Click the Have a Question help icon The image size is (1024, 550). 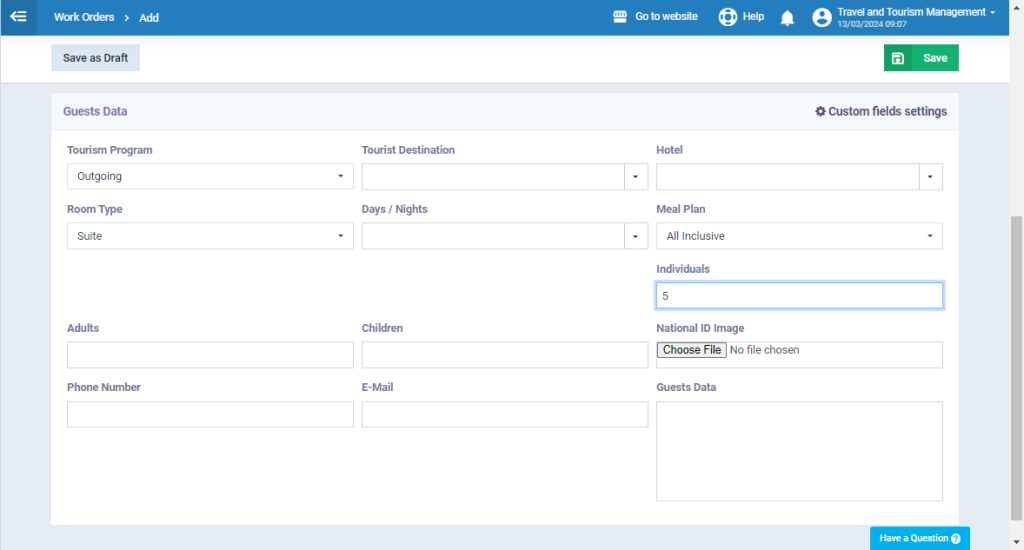956,539
